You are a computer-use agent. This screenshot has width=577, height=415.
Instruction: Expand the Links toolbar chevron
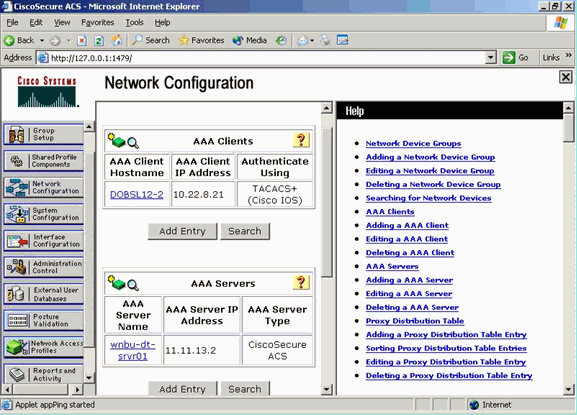[x=569, y=55]
